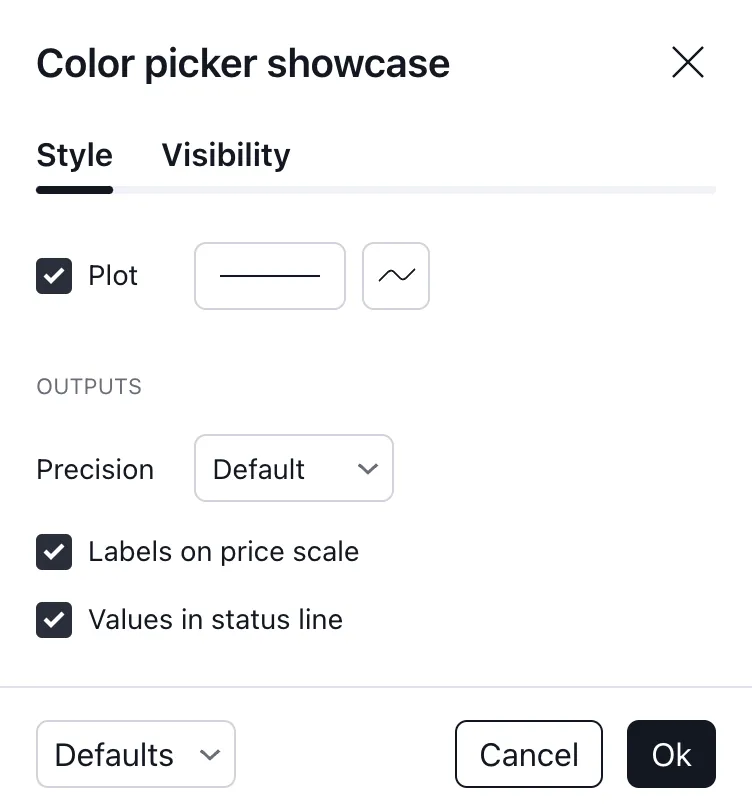Image resolution: width=752 pixels, height=810 pixels.
Task: Open the plot line type icon button
Action: tap(396, 276)
